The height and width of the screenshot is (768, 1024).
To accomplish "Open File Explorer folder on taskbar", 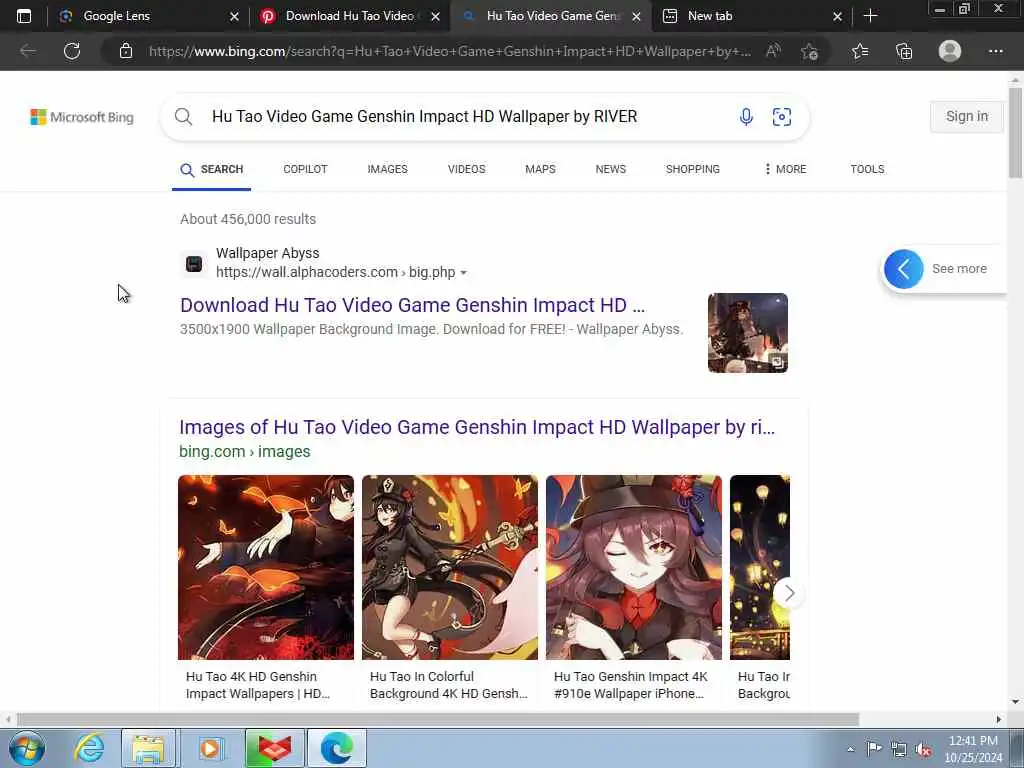I will point(149,748).
